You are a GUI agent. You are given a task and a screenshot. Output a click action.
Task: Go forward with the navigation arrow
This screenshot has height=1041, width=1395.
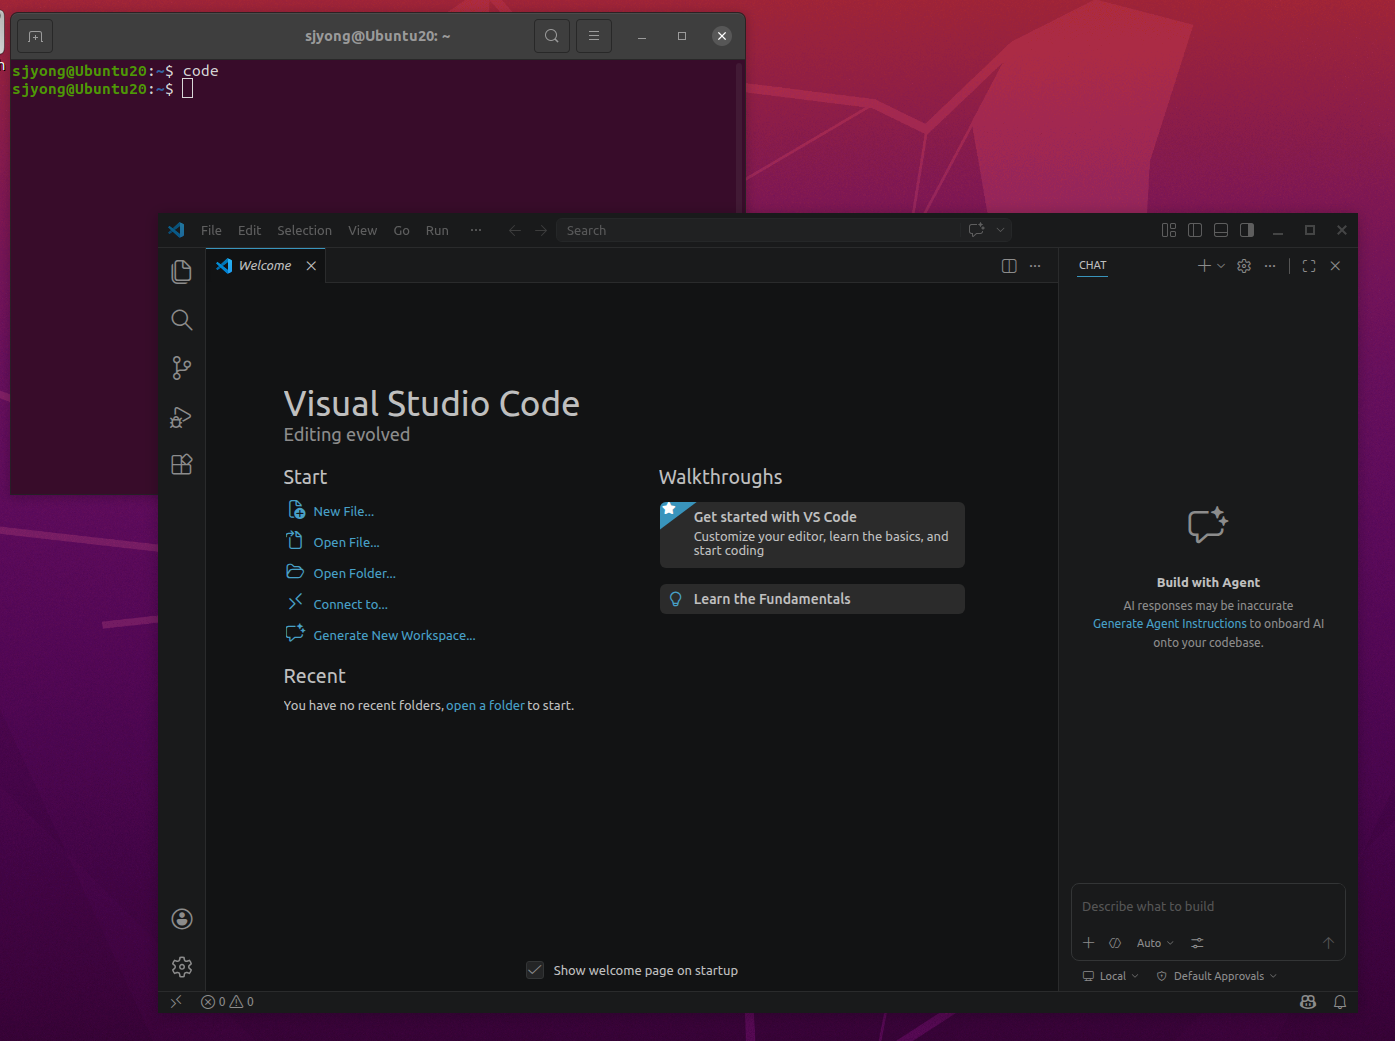(x=541, y=230)
